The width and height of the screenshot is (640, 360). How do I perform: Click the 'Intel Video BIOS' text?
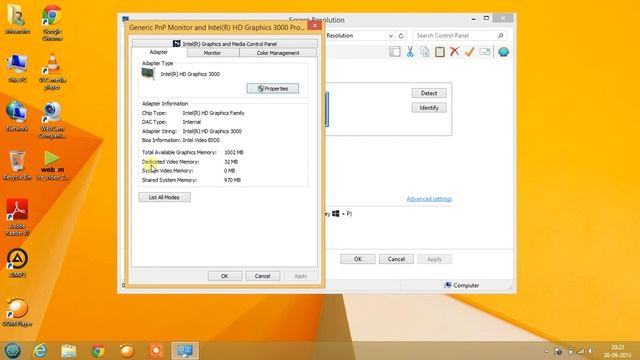[201, 140]
